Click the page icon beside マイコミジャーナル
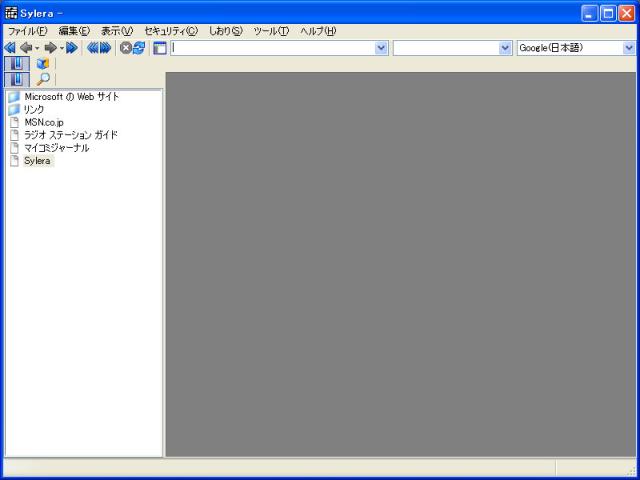The width and height of the screenshot is (640, 480). pyautogui.click(x=15, y=148)
